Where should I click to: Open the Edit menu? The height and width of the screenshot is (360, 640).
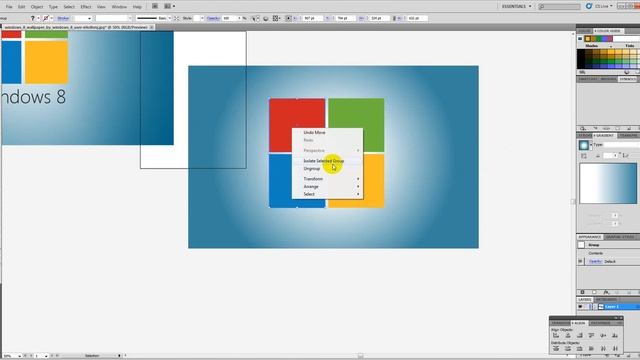click(21, 7)
